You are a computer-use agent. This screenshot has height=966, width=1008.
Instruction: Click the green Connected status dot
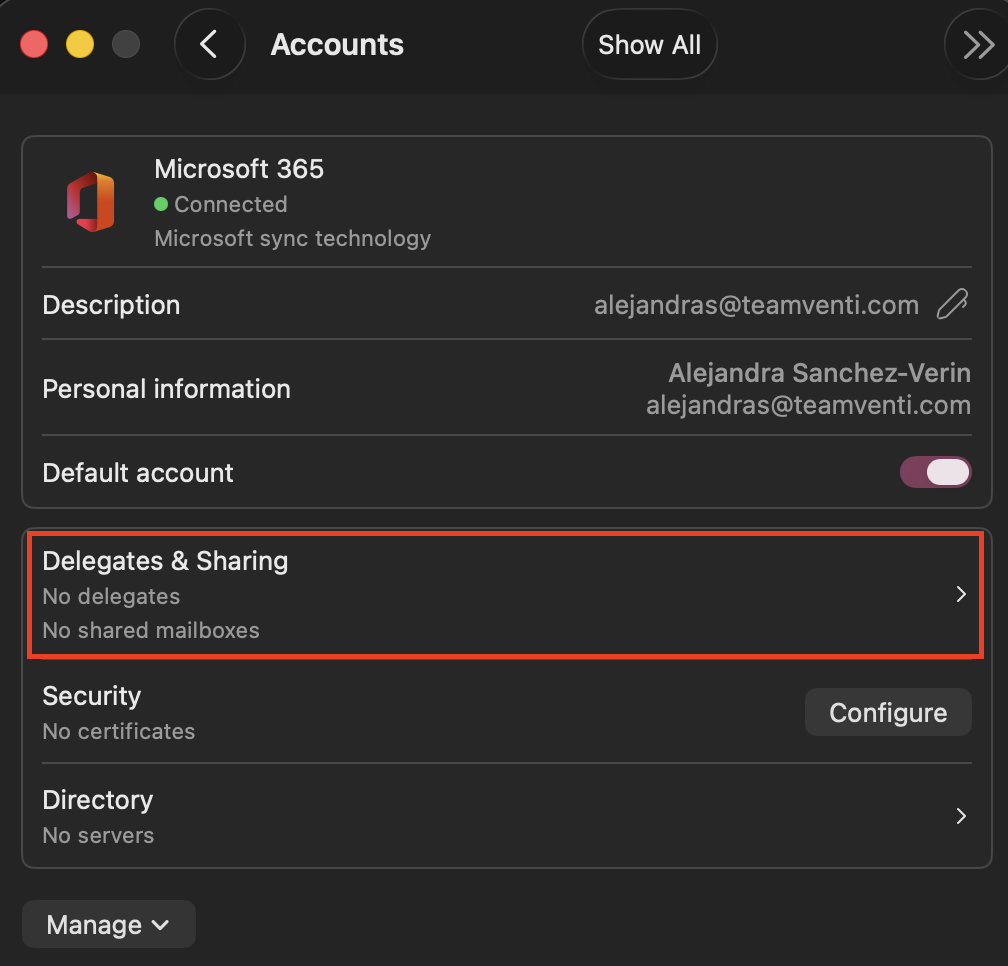click(161, 204)
